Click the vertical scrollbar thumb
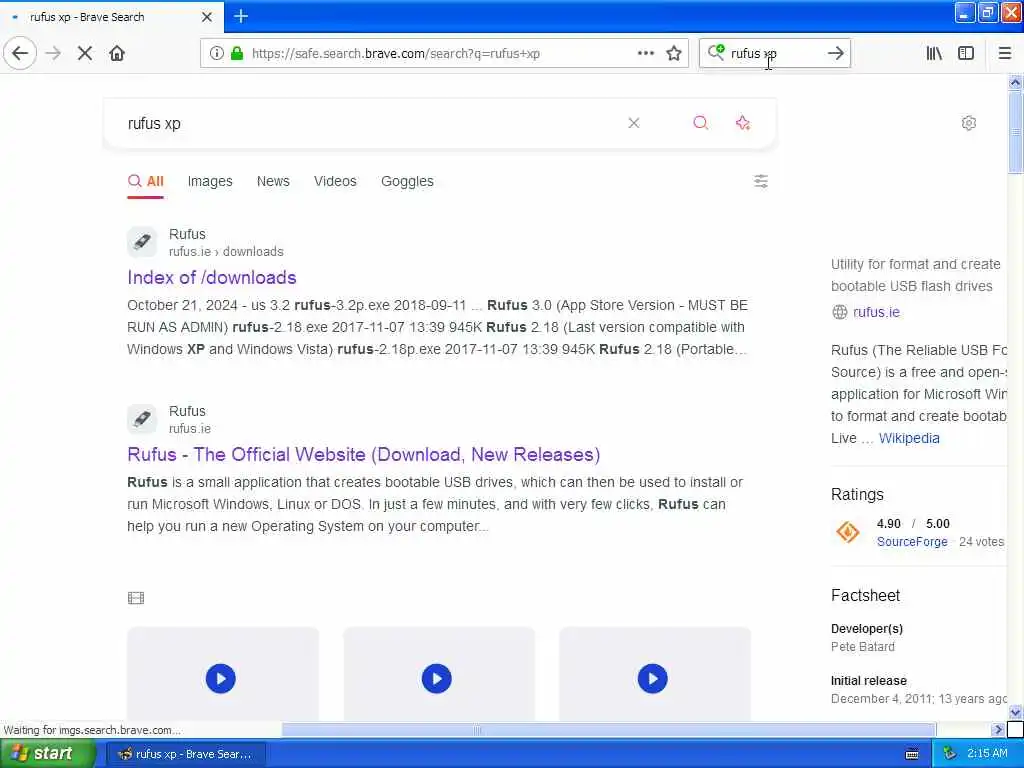Viewport: 1024px width, 768px height. [x=1015, y=133]
